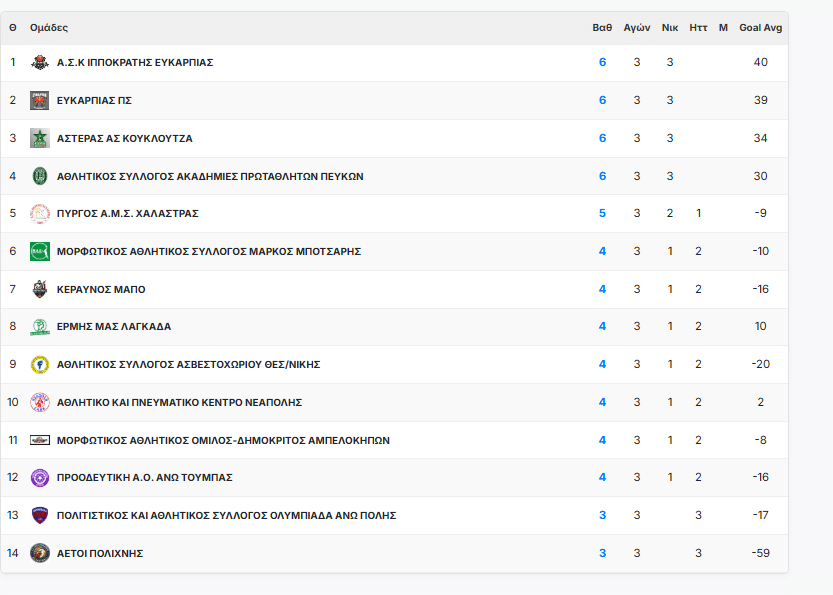This screenshot has height=595, width=833.
Task: Click the ΠΥΡΓΟΣ Α.Μ.Σ. ΧΑΛΑΣΤΡΑΣ team logo
Action: point(40,214)
